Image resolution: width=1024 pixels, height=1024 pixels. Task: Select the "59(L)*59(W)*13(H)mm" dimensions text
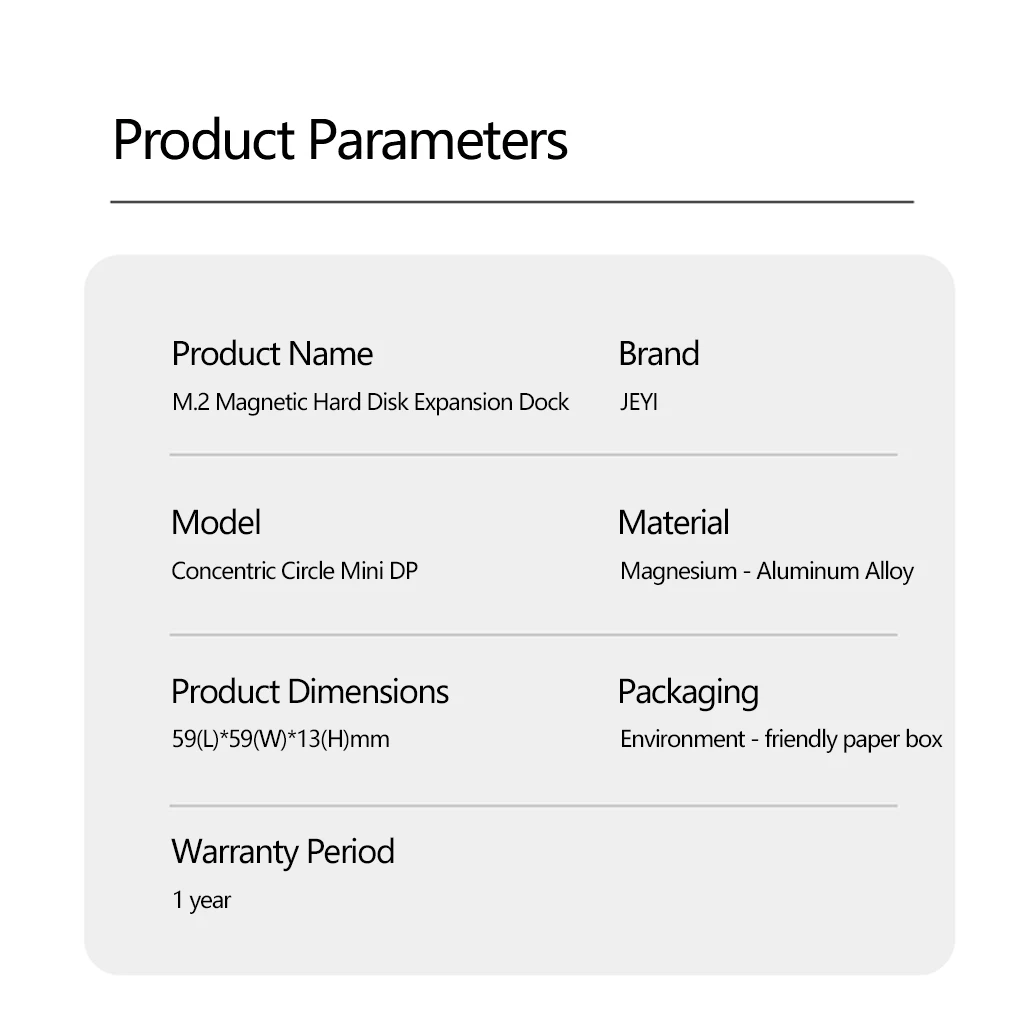[280, 740]
